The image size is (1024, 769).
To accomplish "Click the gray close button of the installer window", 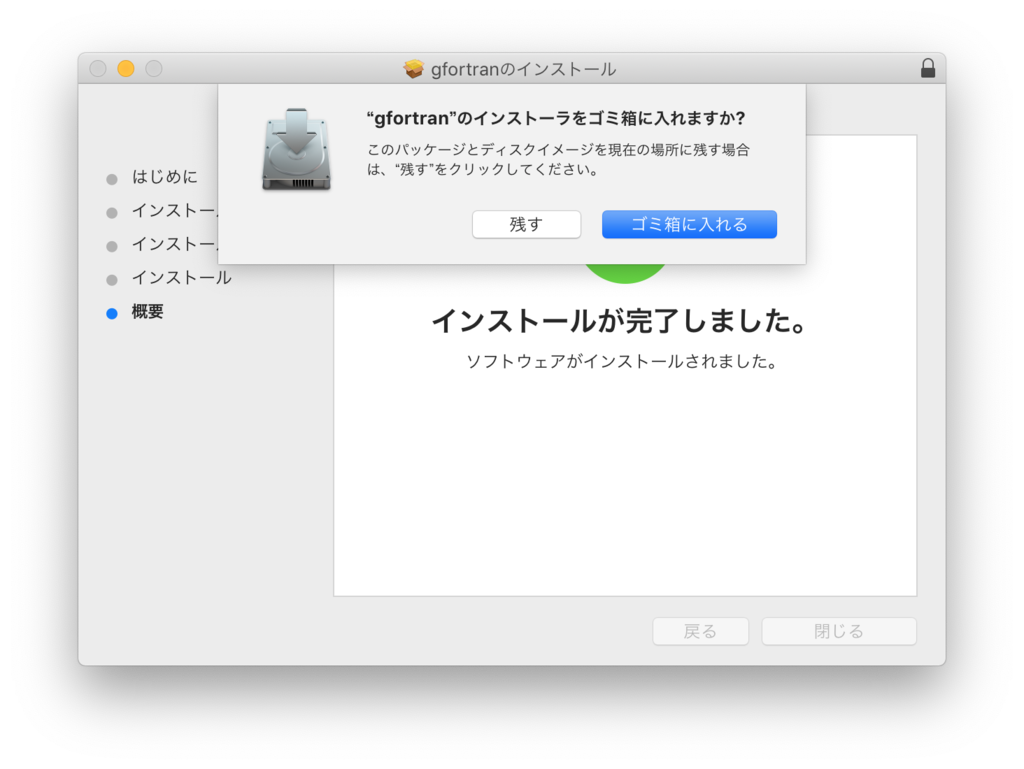I will pos(98,69).
